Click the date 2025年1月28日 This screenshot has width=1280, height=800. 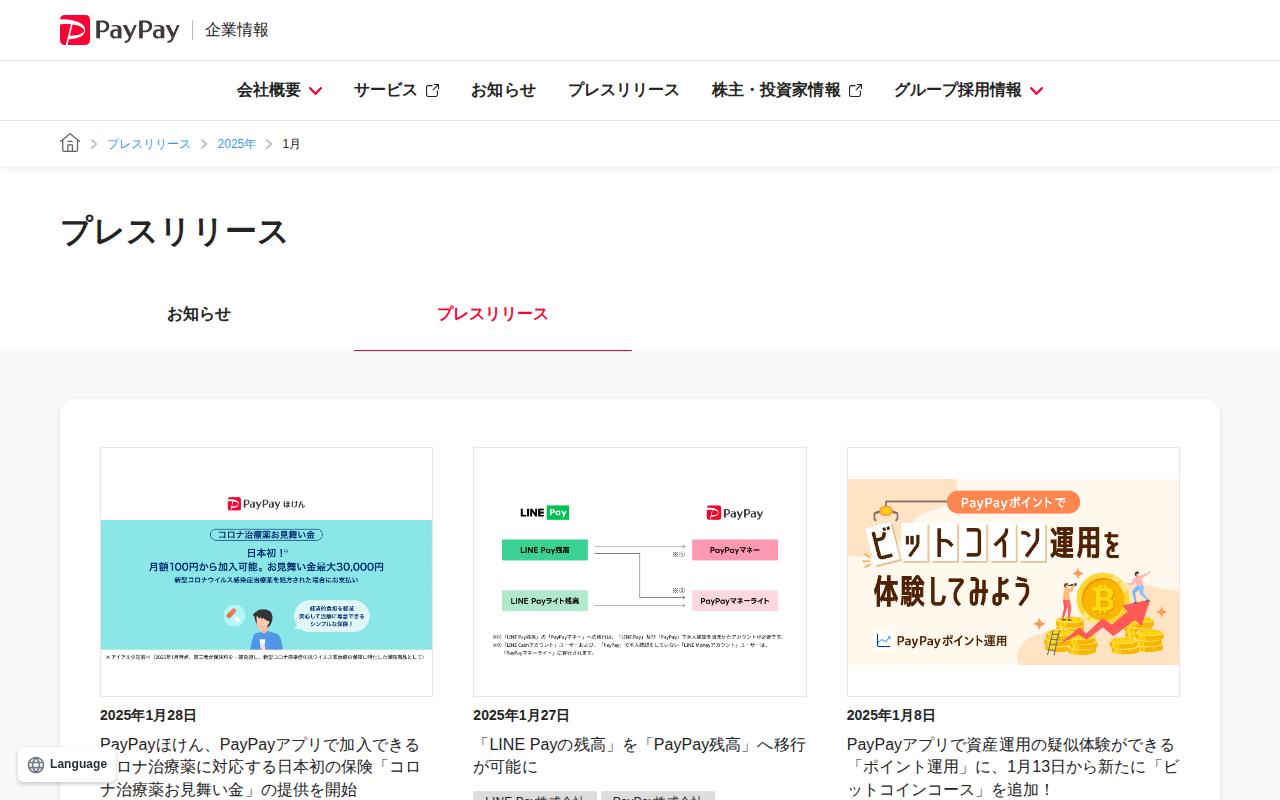[148, 716]
